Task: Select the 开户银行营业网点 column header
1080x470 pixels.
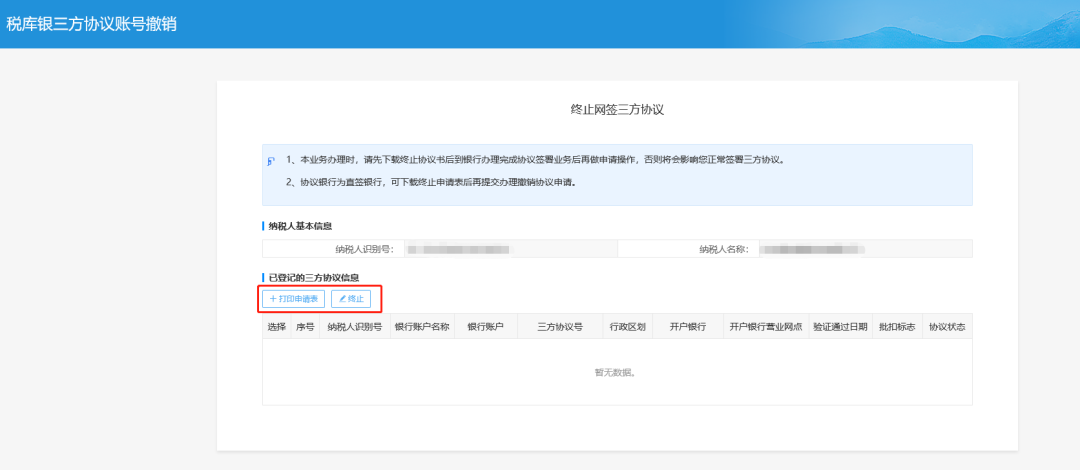Action: 766,327
